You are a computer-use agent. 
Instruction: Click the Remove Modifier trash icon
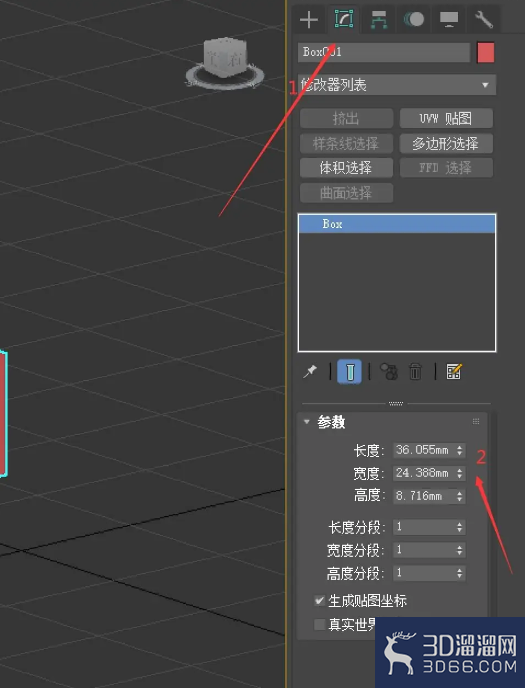(415, 372)
